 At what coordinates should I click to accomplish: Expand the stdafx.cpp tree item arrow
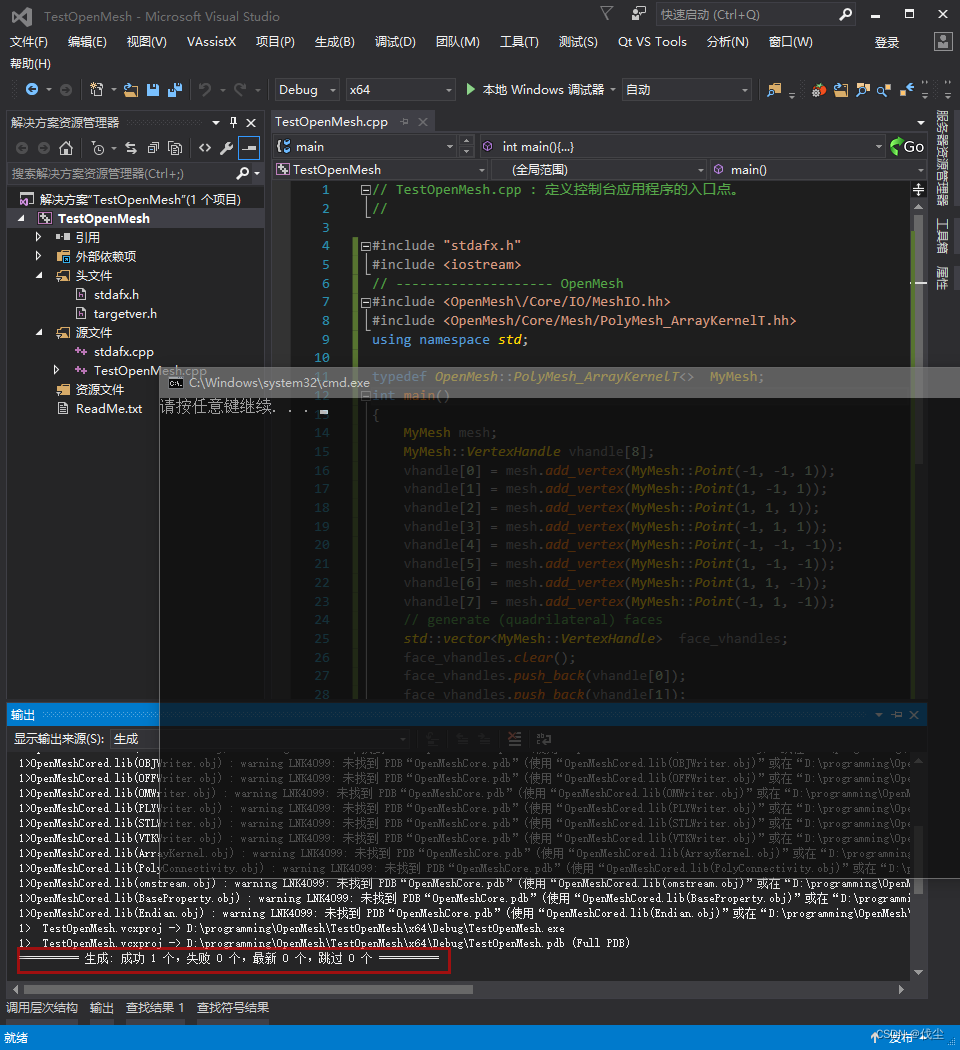58,351
